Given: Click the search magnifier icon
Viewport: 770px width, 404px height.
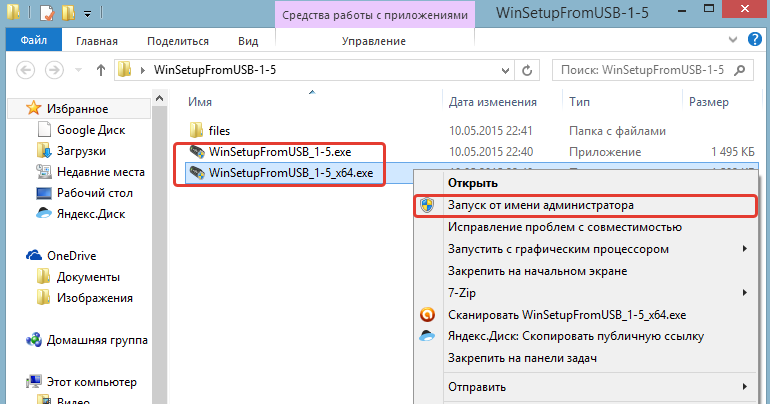Looking at the screenshot, I should 739,70.
